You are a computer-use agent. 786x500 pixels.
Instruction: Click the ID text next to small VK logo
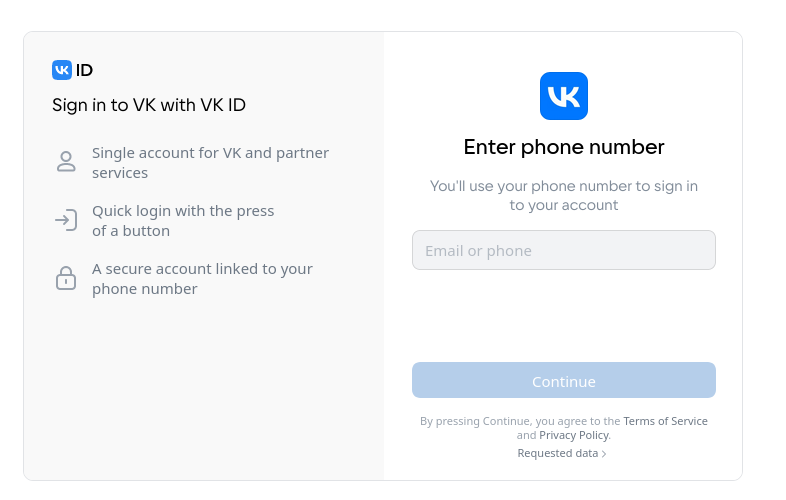point(84,70)
